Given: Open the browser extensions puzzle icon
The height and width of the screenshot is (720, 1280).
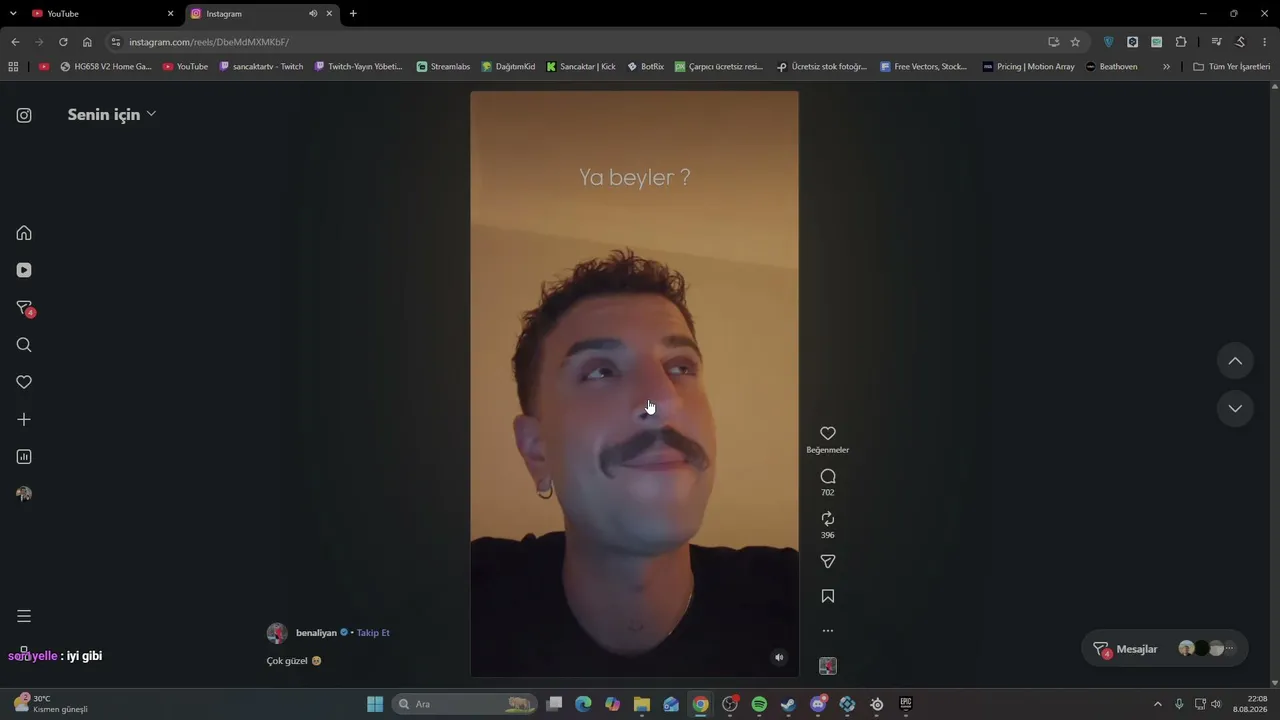Looking at the screenshot, I should [1181, 42].
